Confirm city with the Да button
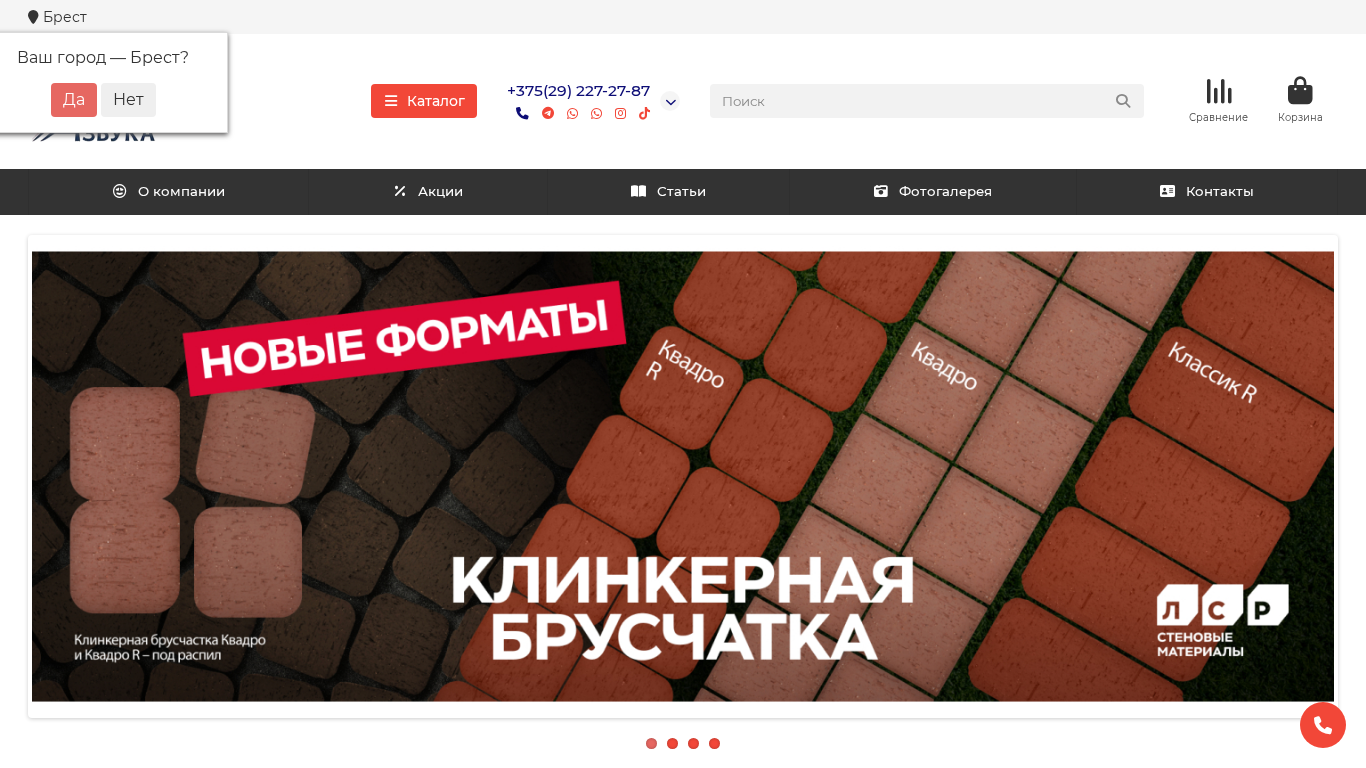1366x768 pixels. (x=74, y=100)
